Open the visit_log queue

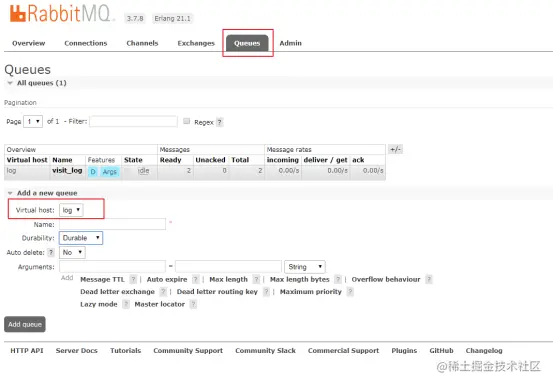point(67,171)
